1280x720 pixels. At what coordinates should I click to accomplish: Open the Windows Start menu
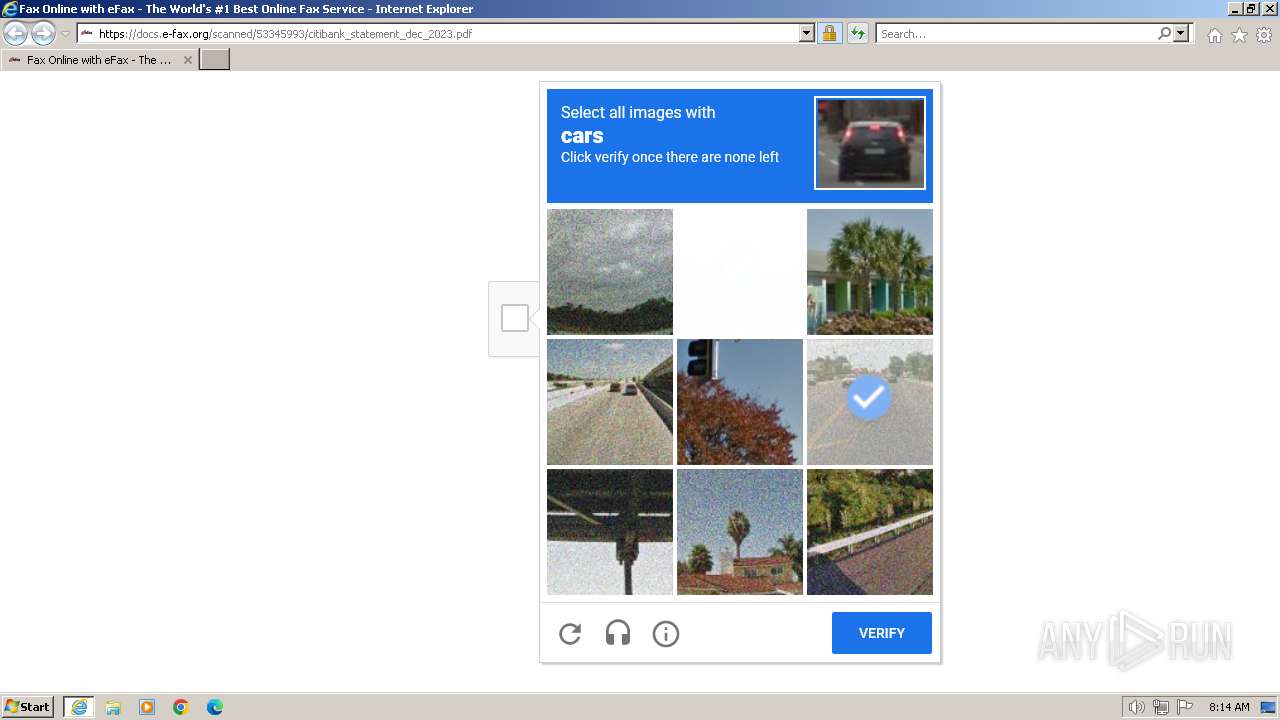28,707
